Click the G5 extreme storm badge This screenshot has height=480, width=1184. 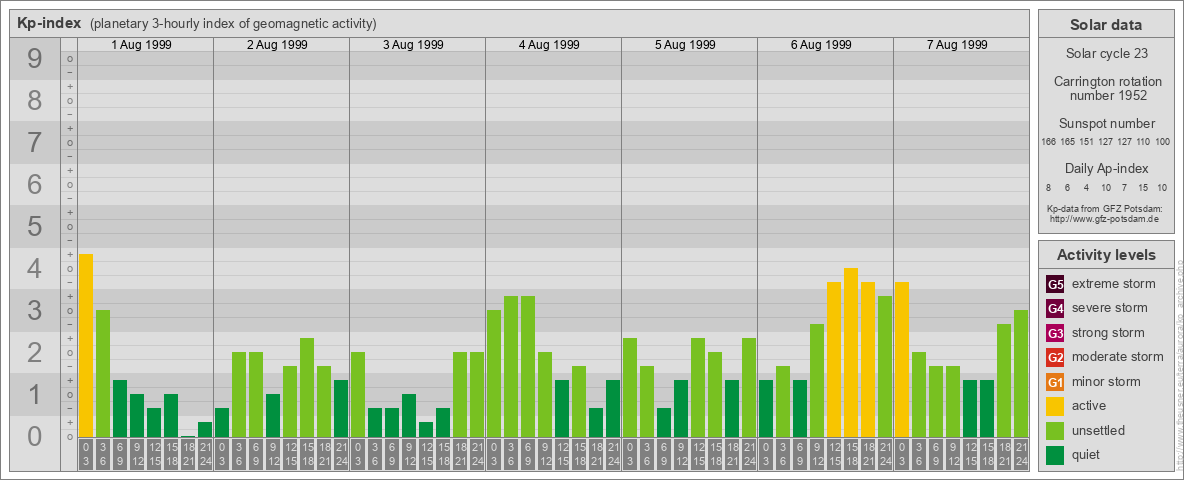(1055, 285)
